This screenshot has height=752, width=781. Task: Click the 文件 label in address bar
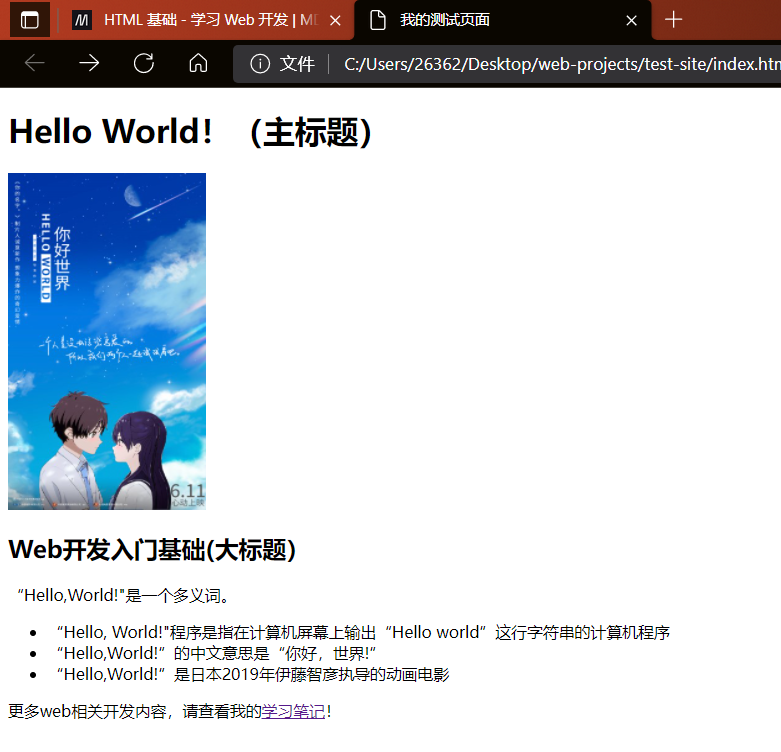297,64
